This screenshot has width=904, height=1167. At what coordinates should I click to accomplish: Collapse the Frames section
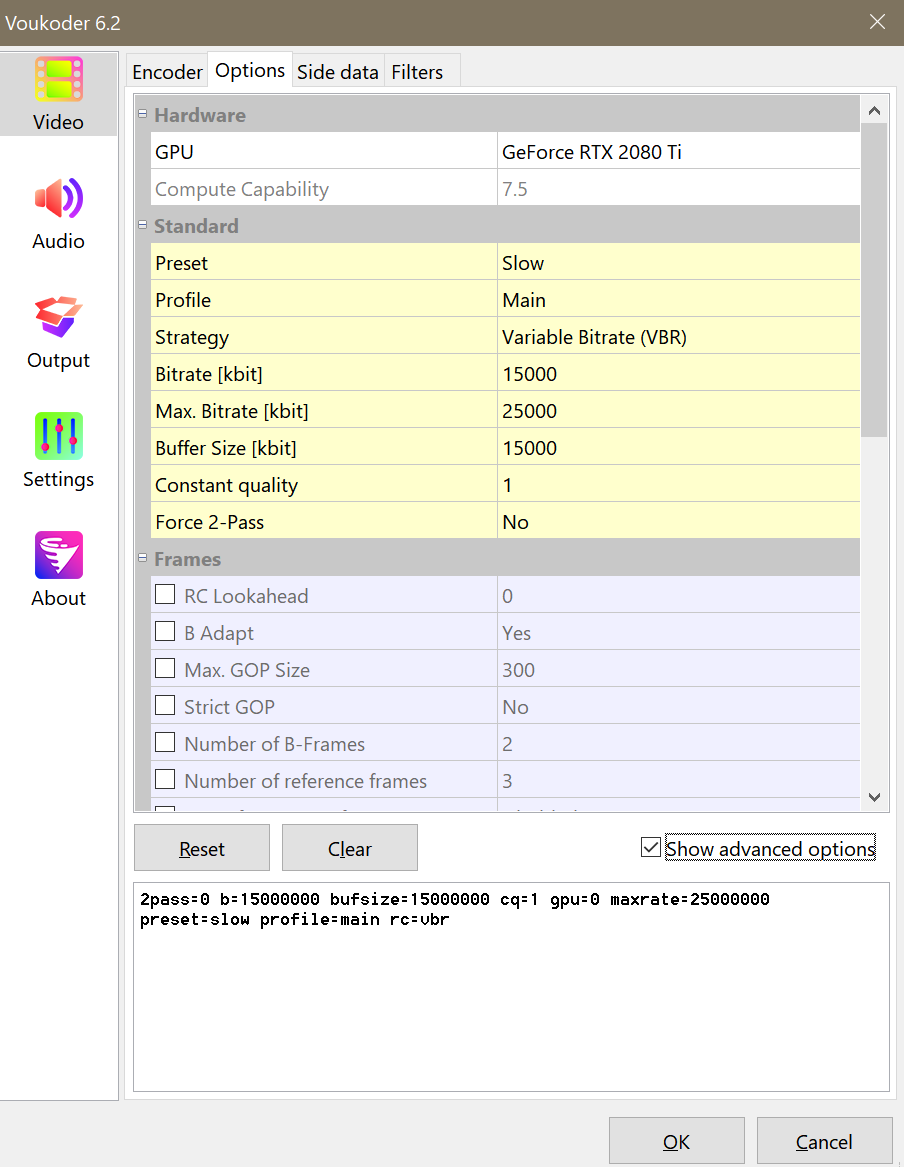(142, 559)
